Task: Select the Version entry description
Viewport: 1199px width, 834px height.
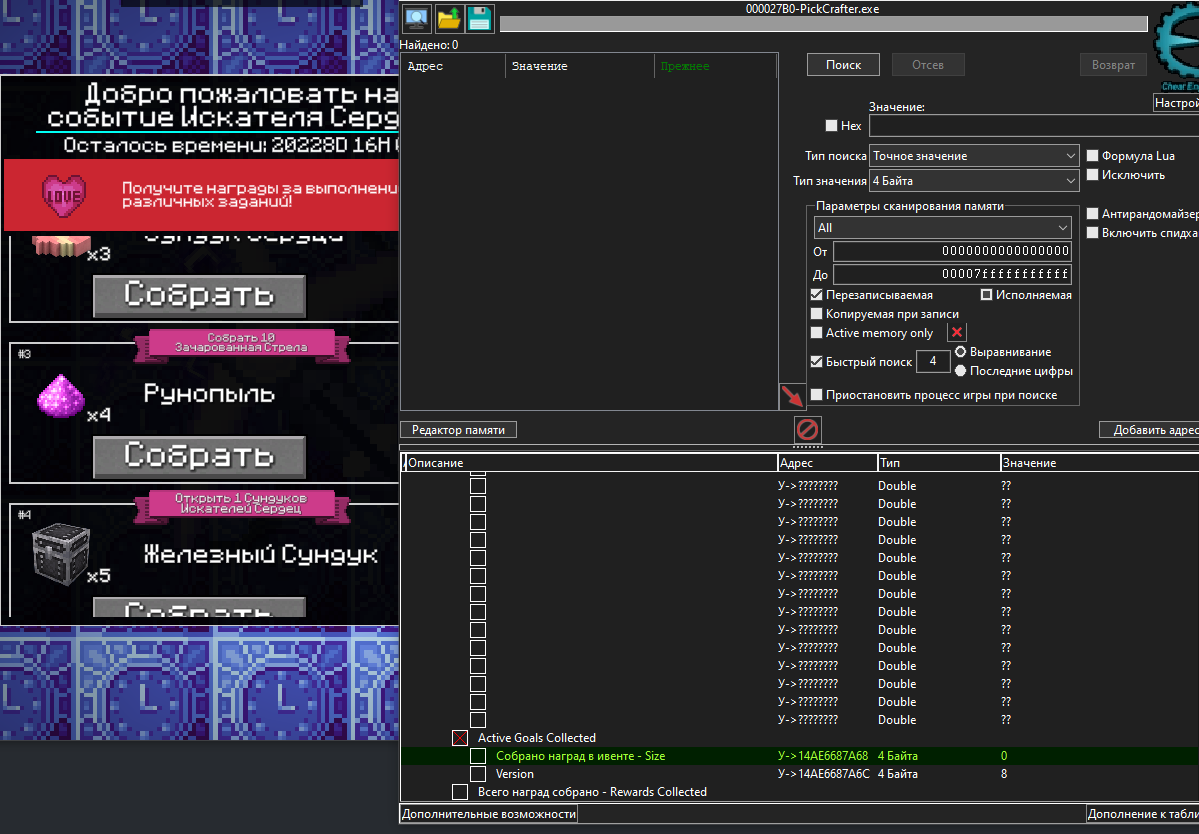Action: (515, 774)
